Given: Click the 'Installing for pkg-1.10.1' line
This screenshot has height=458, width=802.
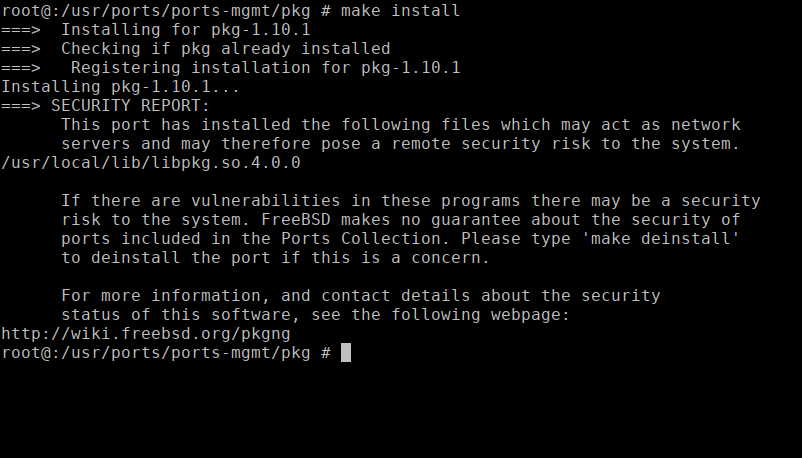Looking at the screenshot, I should click(x=186, y=29).
